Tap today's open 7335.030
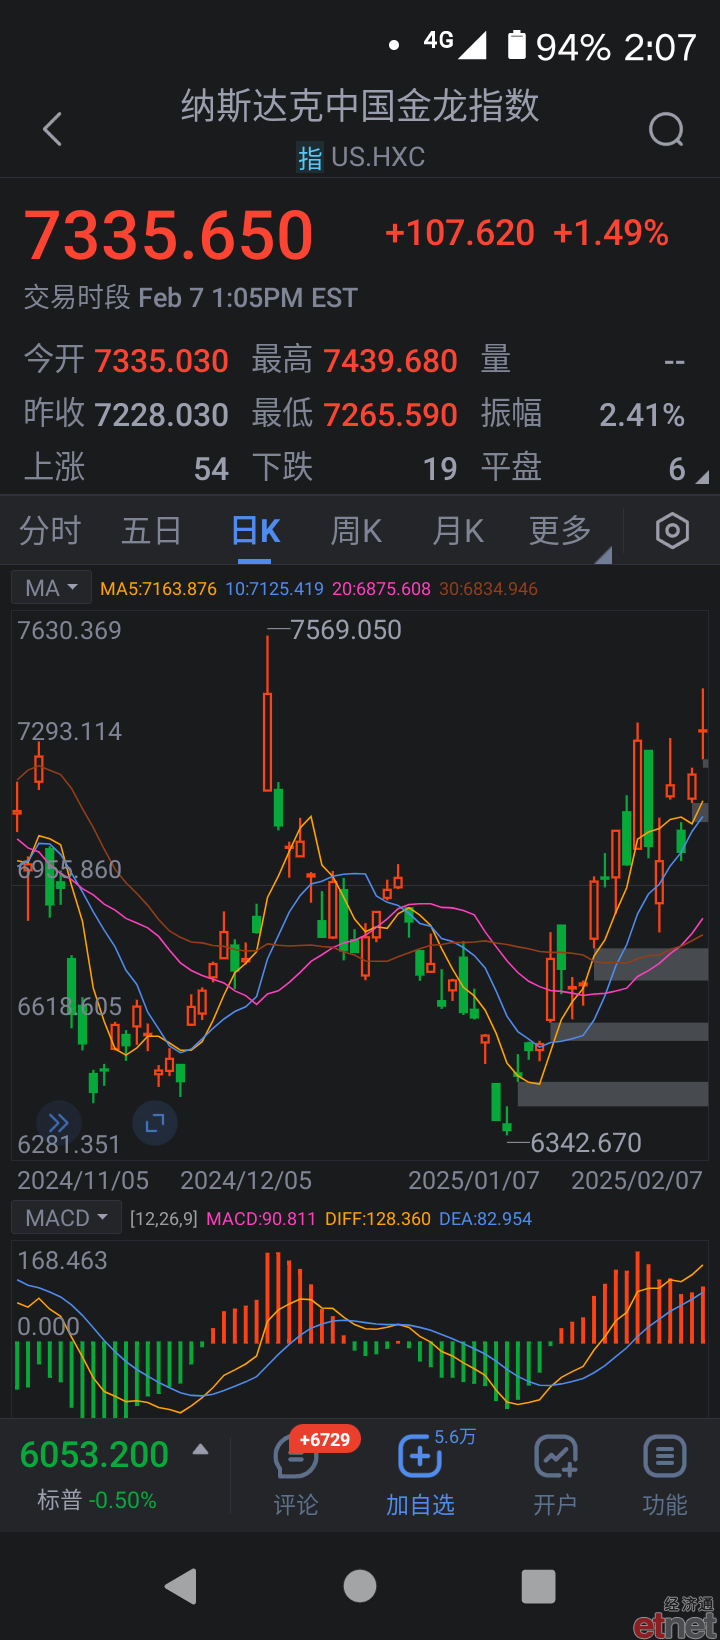The image size is (720, 1640). click(162, 361)
